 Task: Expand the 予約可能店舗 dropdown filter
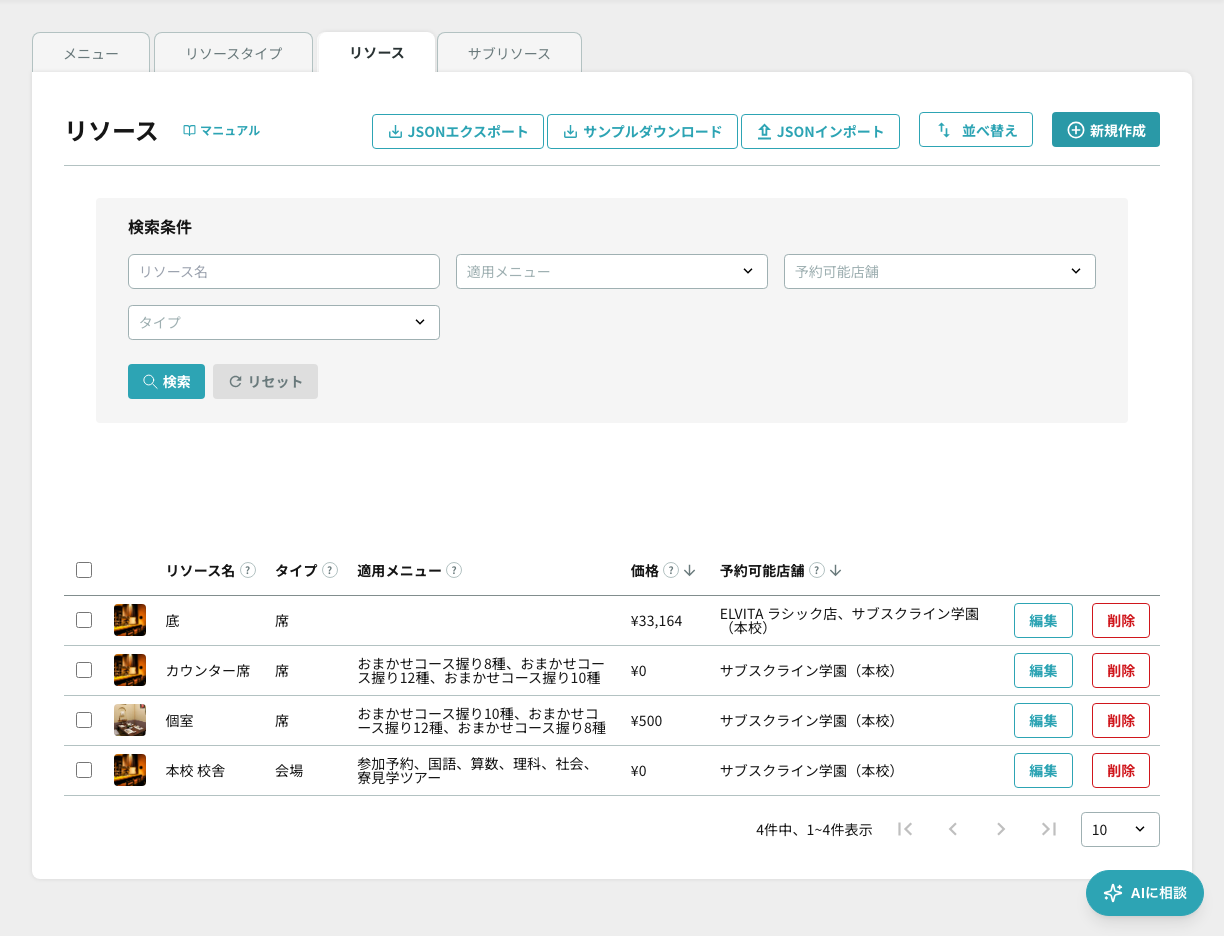pos(940,271)
